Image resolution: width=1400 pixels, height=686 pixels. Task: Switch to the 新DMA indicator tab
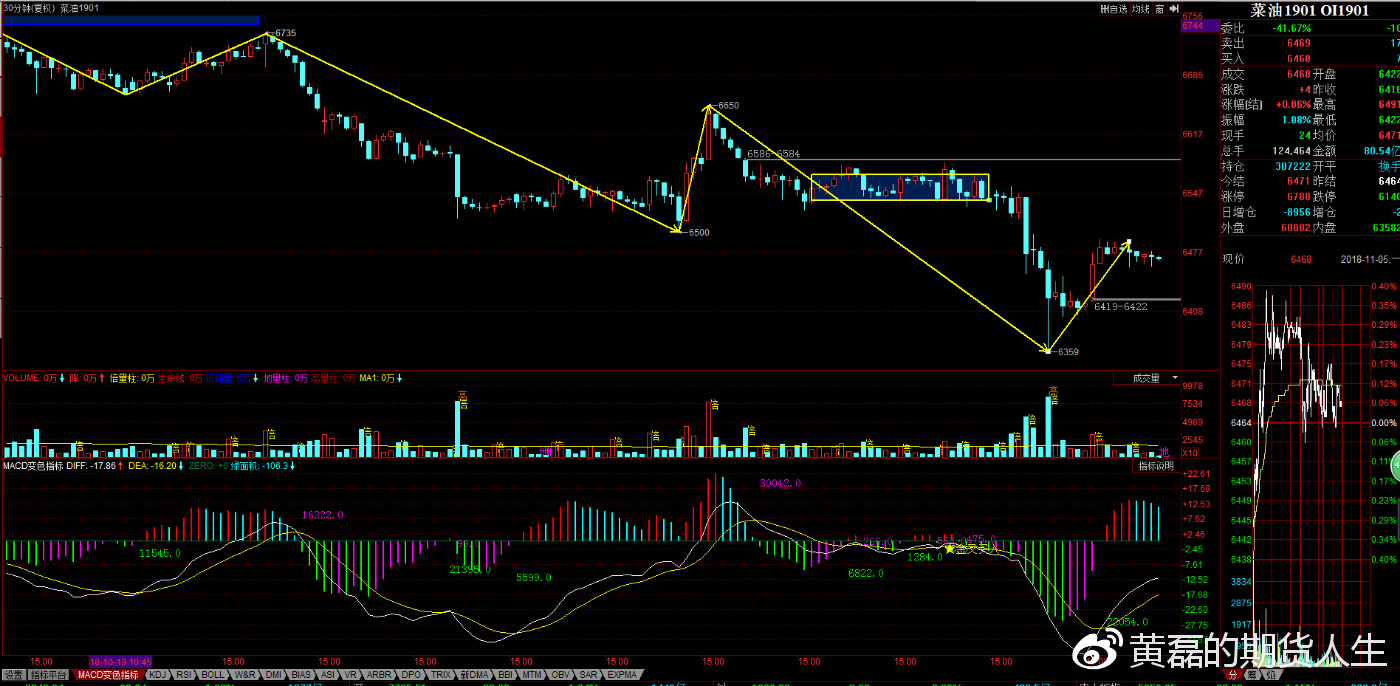474,675
